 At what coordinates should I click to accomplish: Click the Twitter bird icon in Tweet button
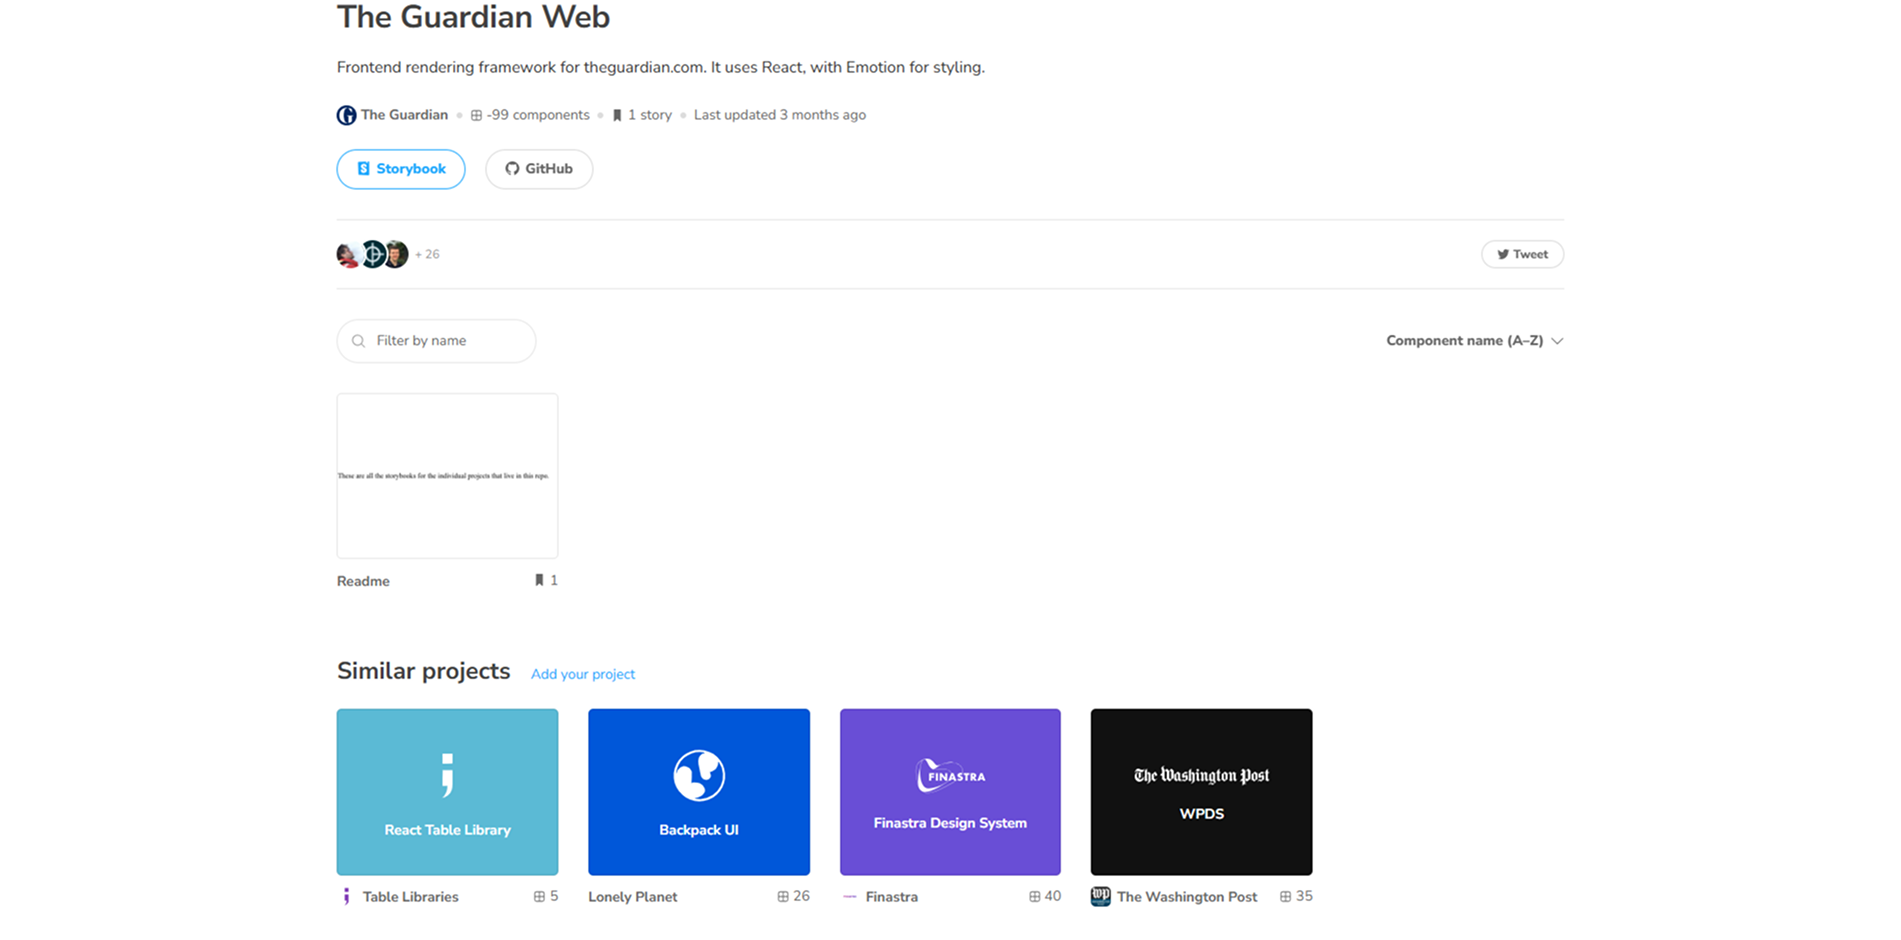[x=1502, y=254]
